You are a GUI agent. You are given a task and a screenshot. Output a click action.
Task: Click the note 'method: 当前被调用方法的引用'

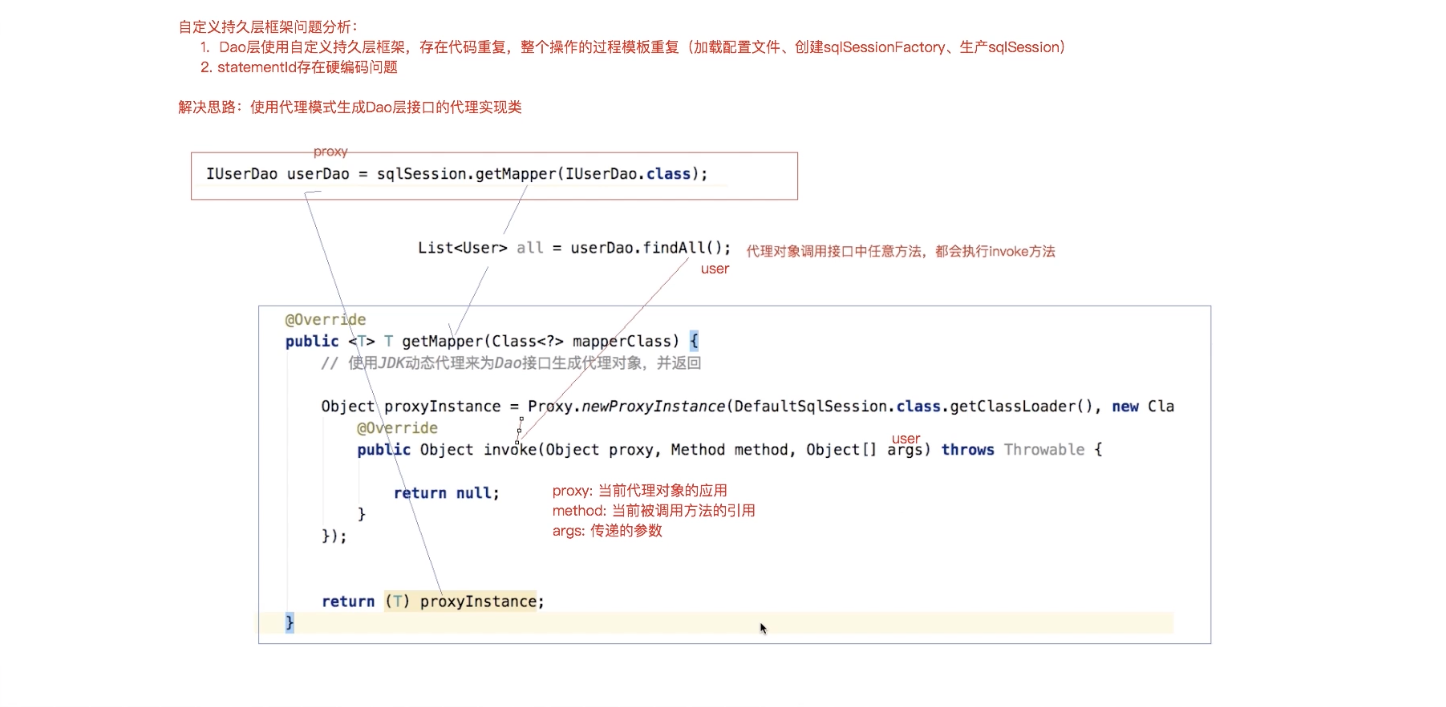(x=654, y=511)
